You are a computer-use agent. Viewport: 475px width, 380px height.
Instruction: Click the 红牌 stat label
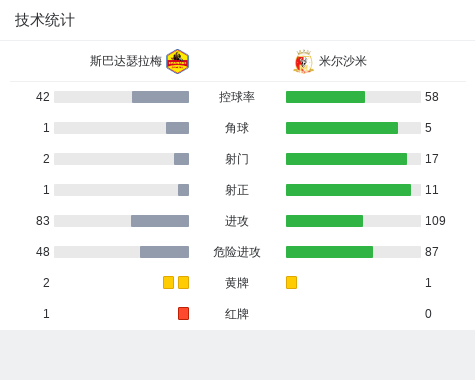[x=237, y=314]
